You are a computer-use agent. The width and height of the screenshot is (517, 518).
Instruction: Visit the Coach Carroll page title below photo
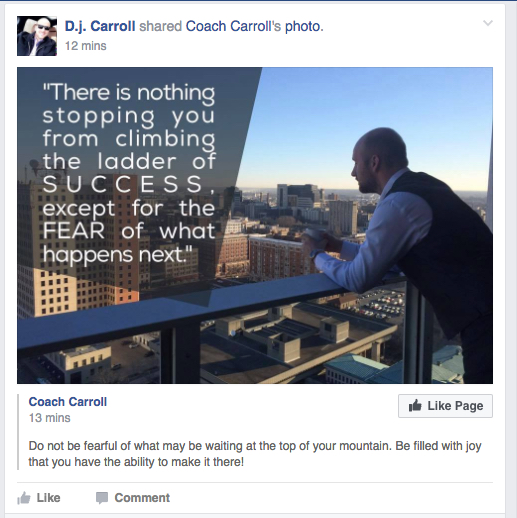click(68, 402)
